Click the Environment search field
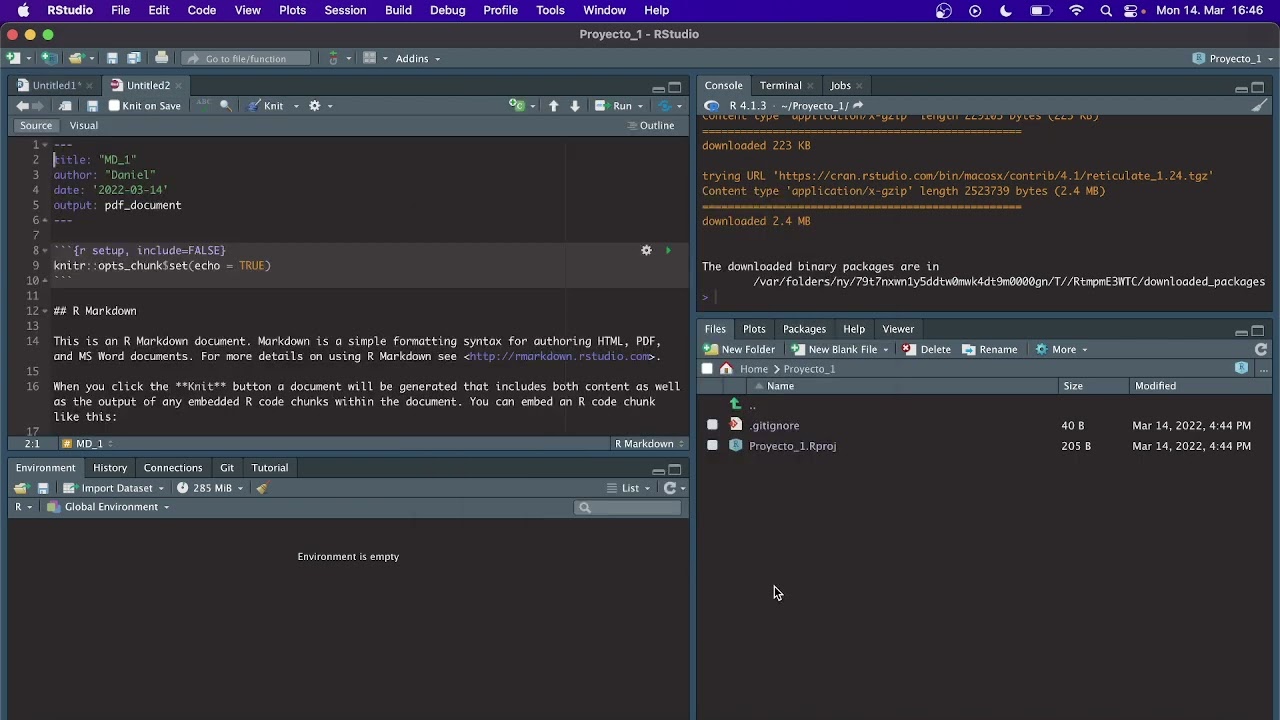1280x720 pixels. (628, 508)
